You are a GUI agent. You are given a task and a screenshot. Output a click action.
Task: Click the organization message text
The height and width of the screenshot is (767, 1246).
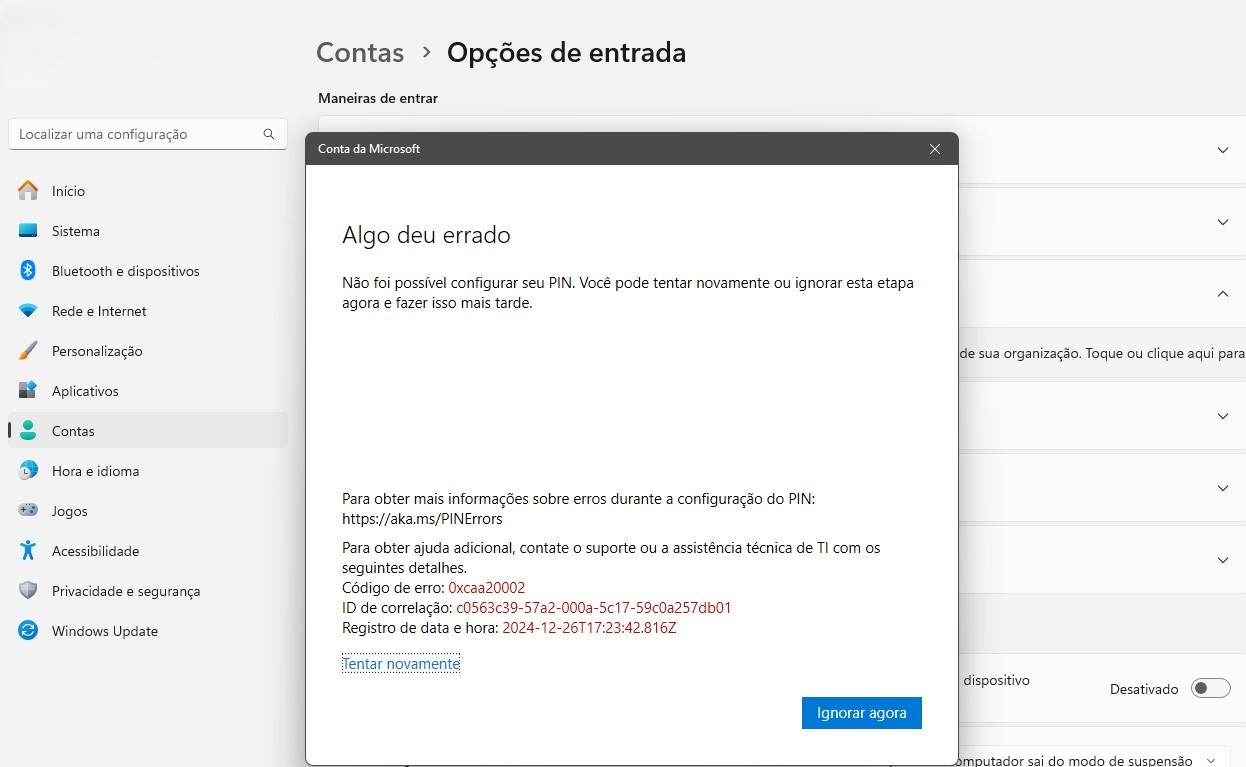tap(1102, 353)
